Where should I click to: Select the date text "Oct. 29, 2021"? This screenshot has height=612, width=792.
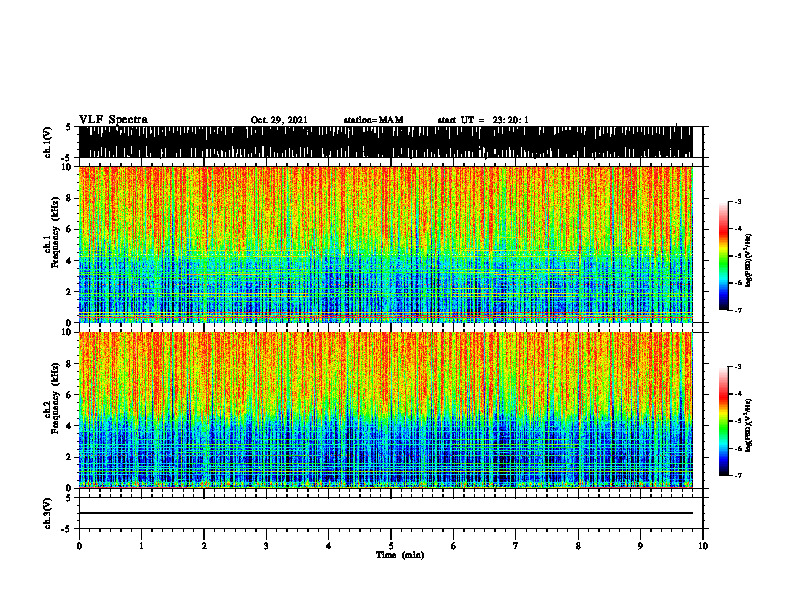(279, 120)
